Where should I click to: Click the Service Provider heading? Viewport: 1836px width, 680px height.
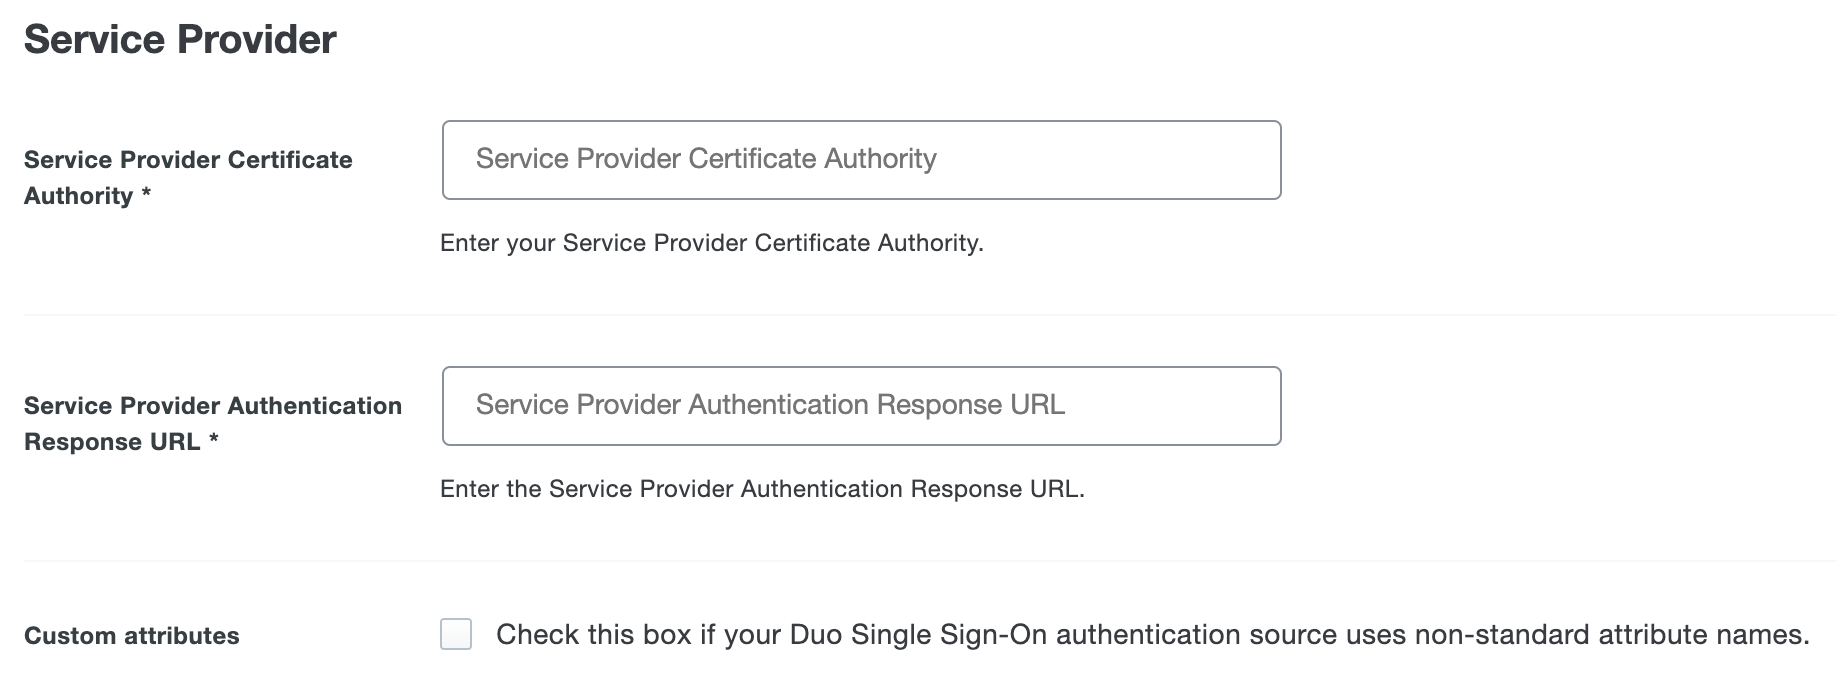181,40
